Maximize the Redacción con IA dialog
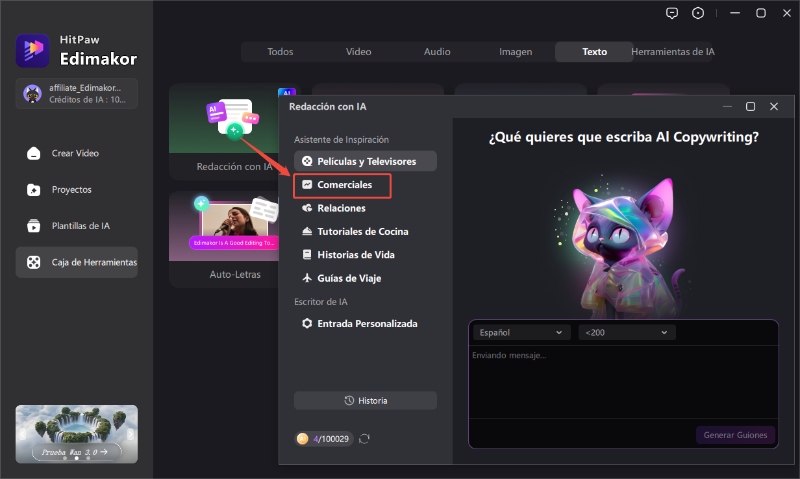 point(751,107)
